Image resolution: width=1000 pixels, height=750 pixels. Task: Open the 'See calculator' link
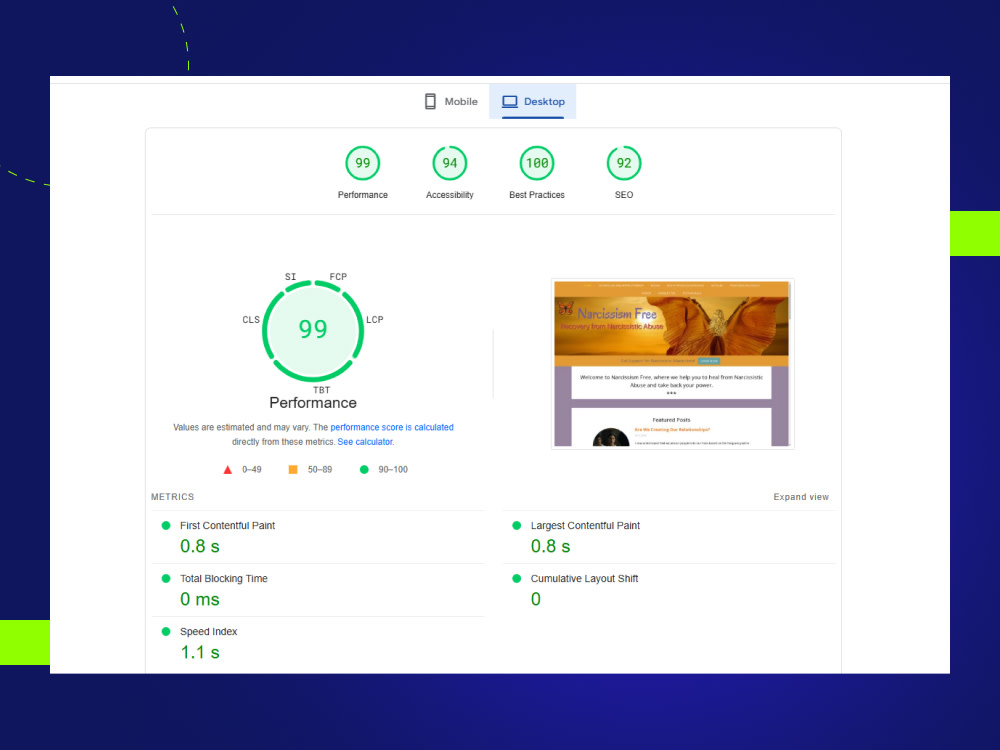[365, 442]
